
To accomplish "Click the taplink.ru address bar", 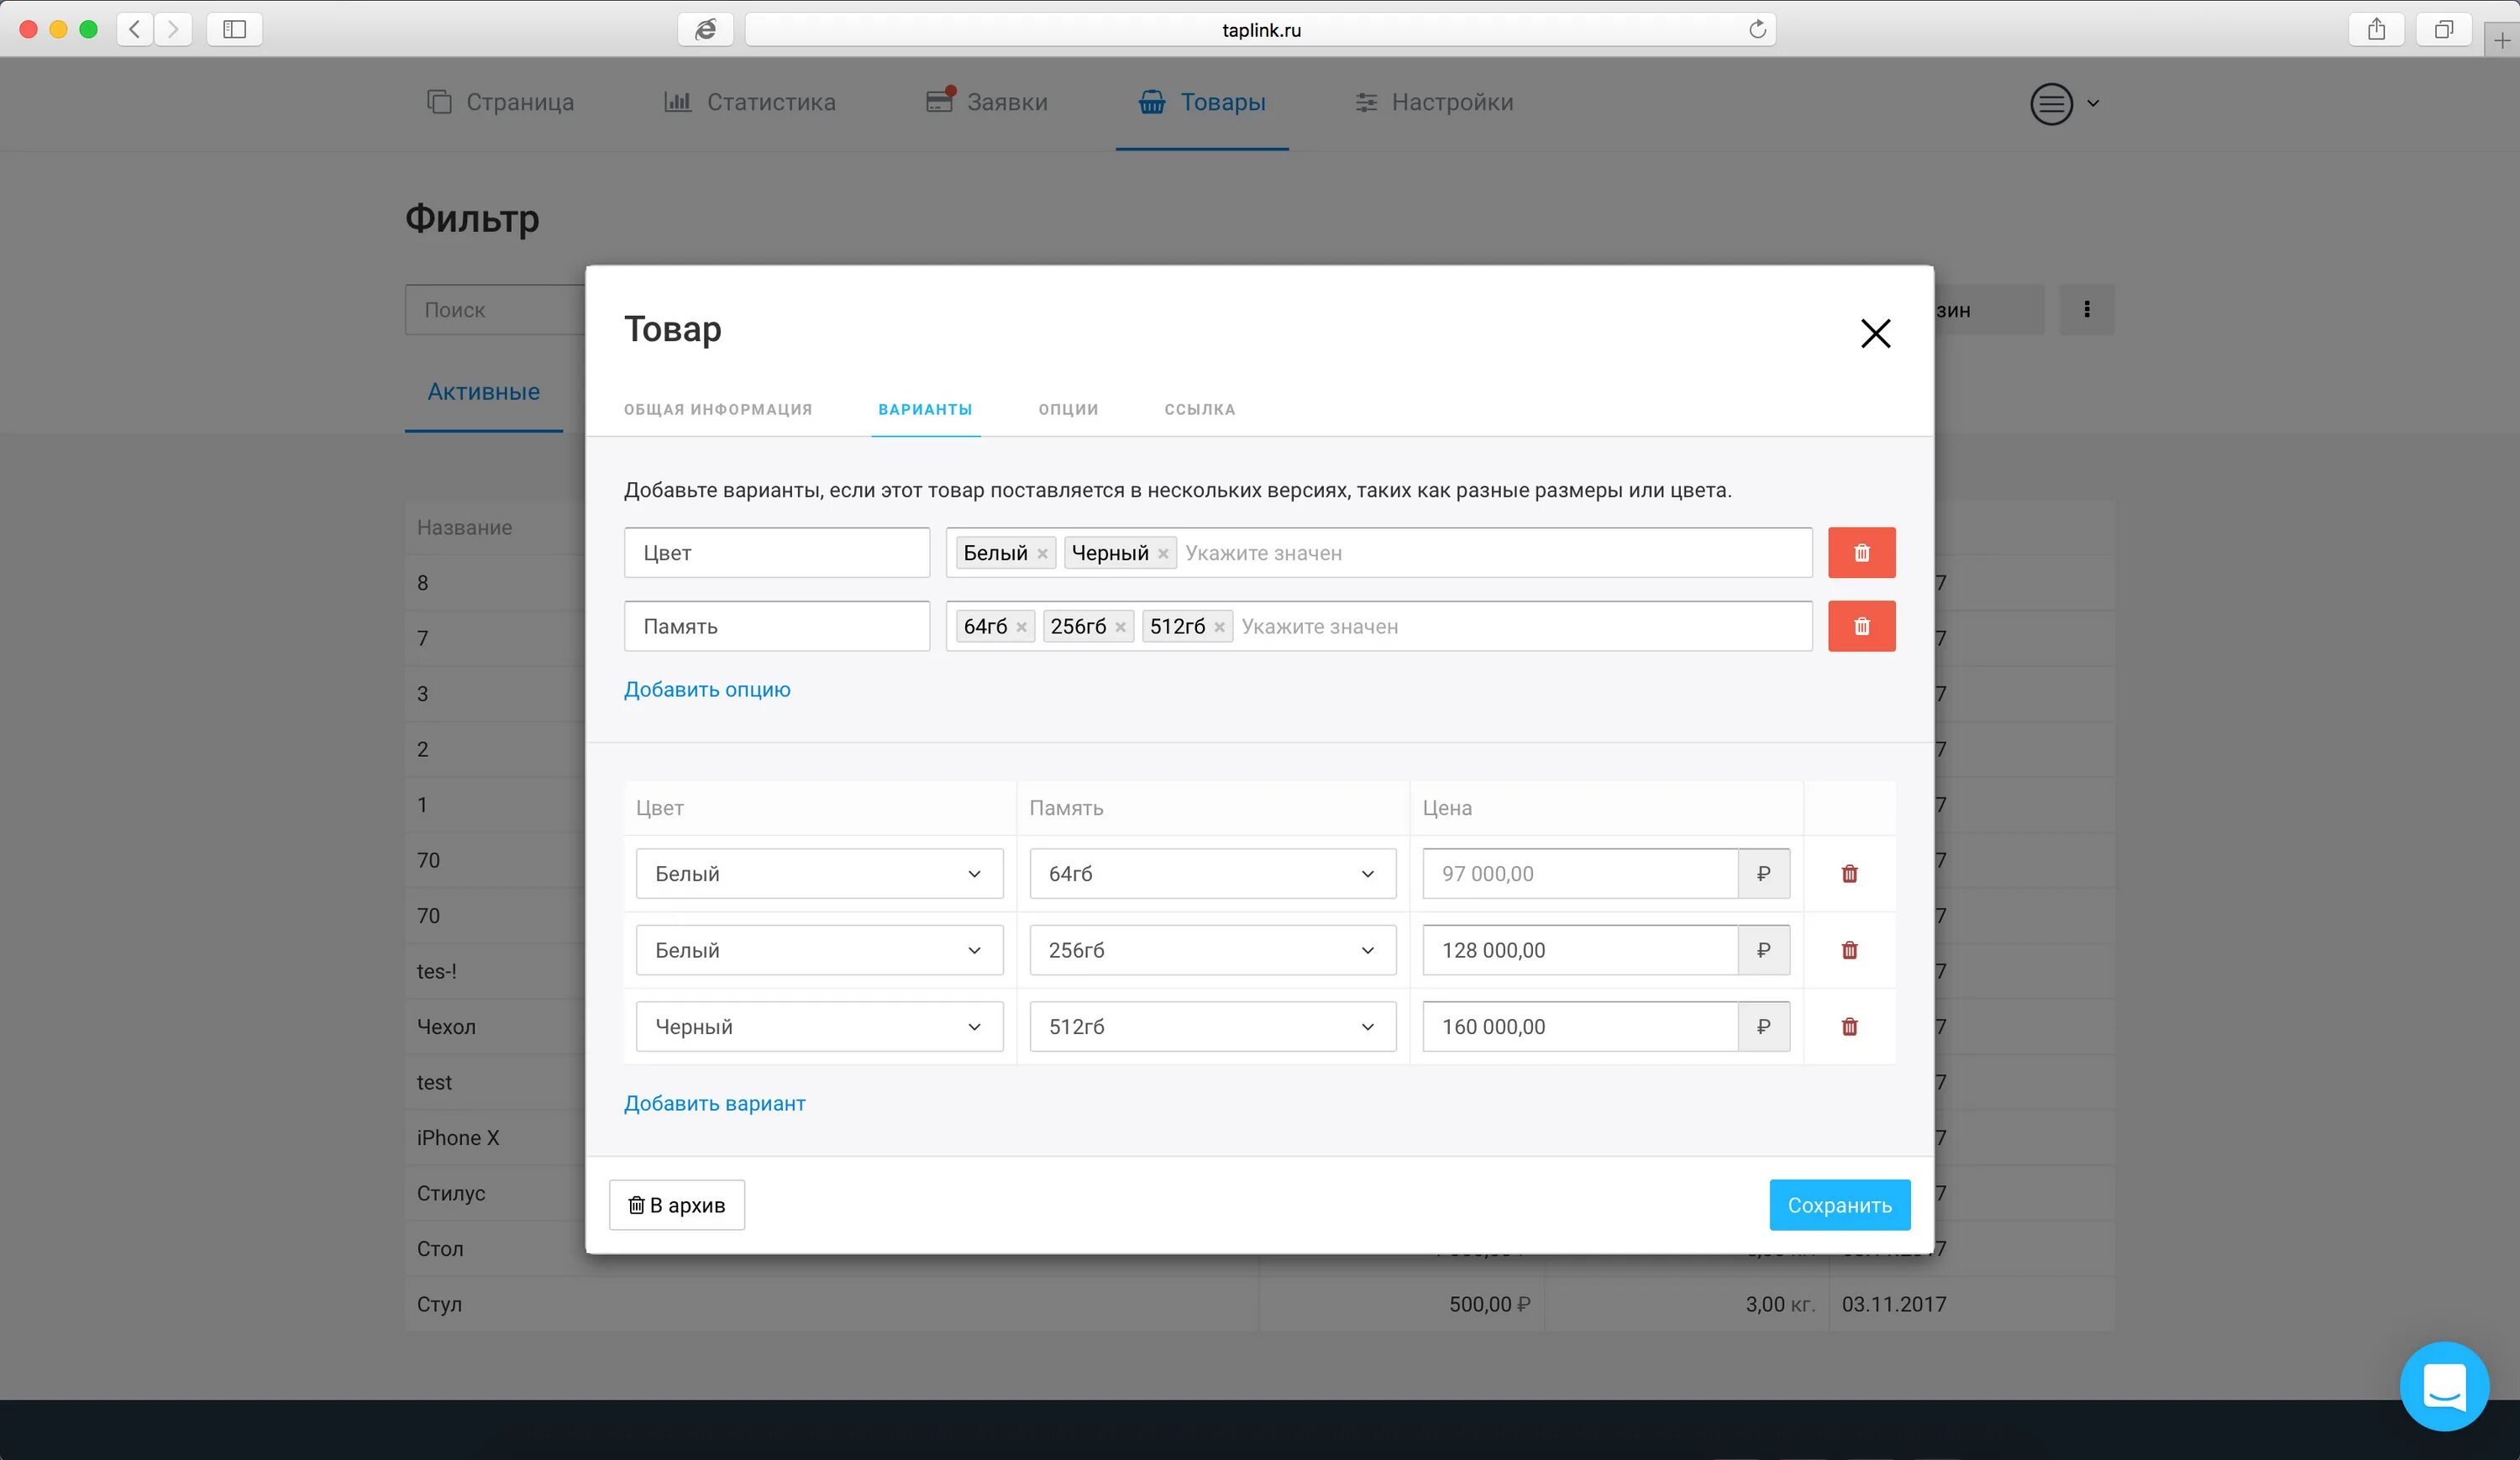I will [1260, 29].
